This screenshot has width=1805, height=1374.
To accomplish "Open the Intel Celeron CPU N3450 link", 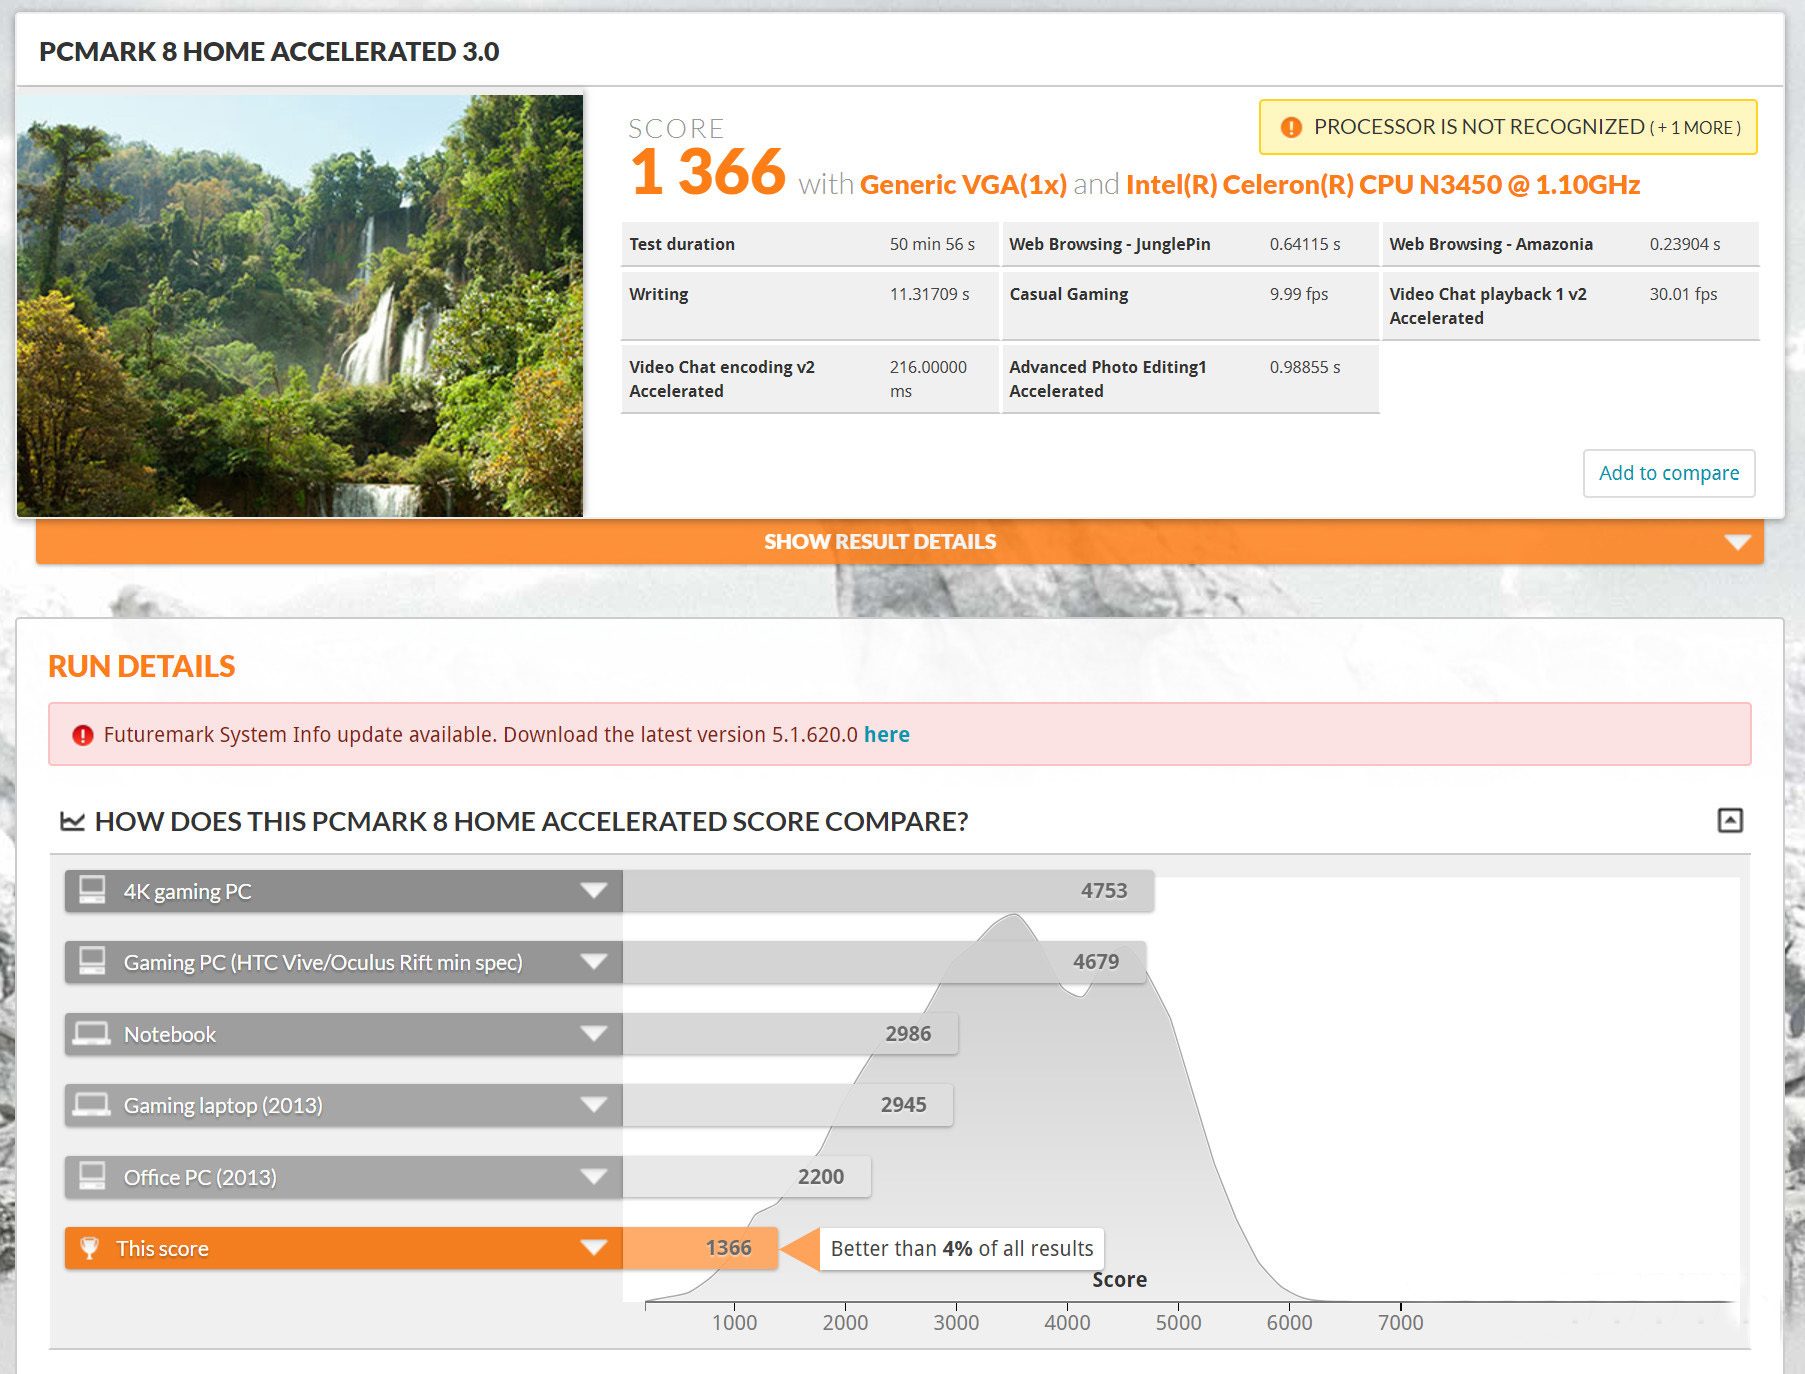I will tap(1383, 185).
